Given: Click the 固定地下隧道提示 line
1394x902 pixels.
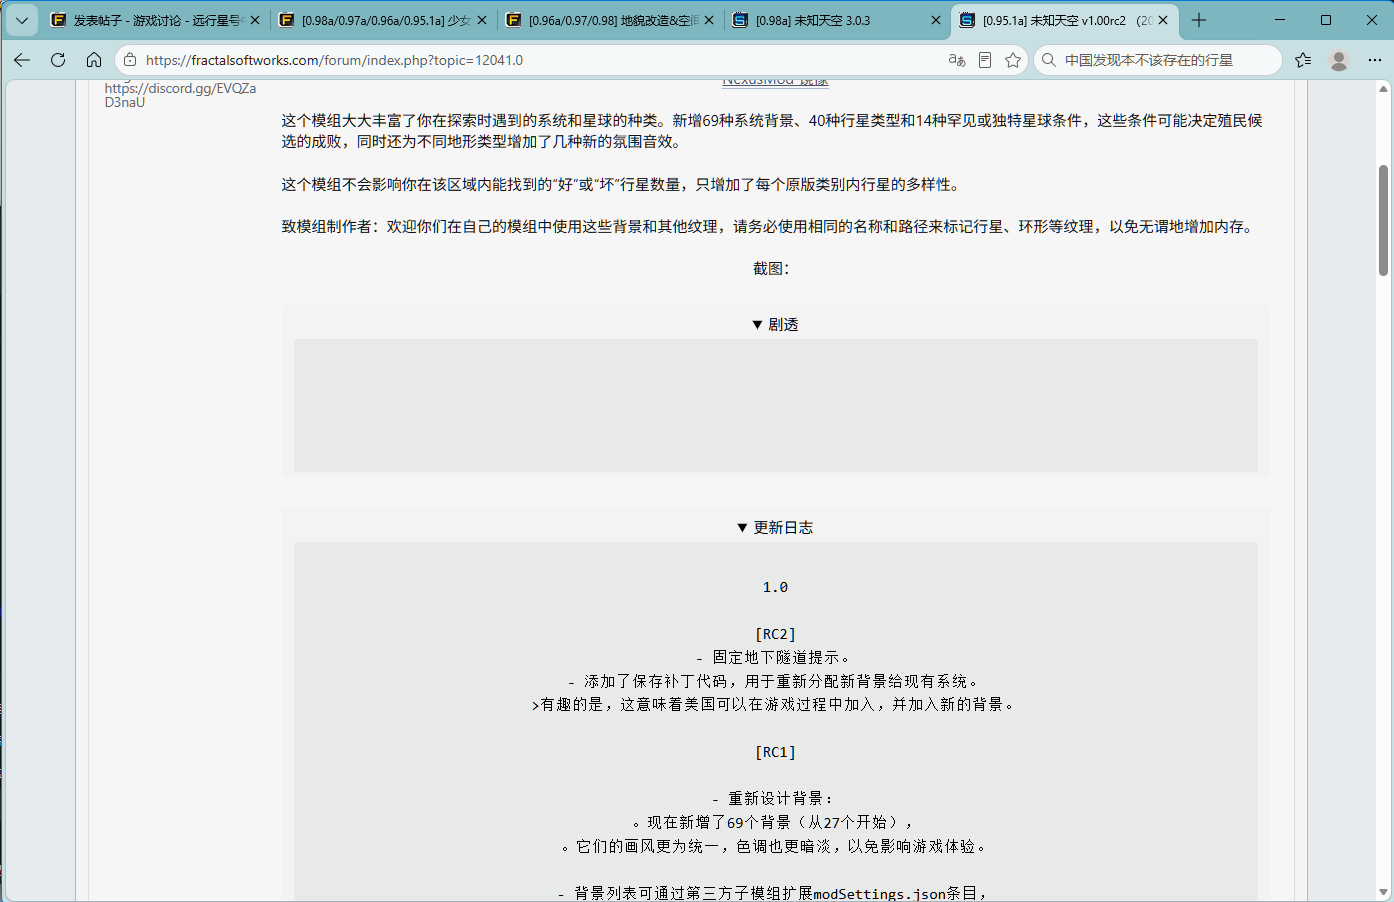Looking at the screenshot, I should click(x=775, y=657).
